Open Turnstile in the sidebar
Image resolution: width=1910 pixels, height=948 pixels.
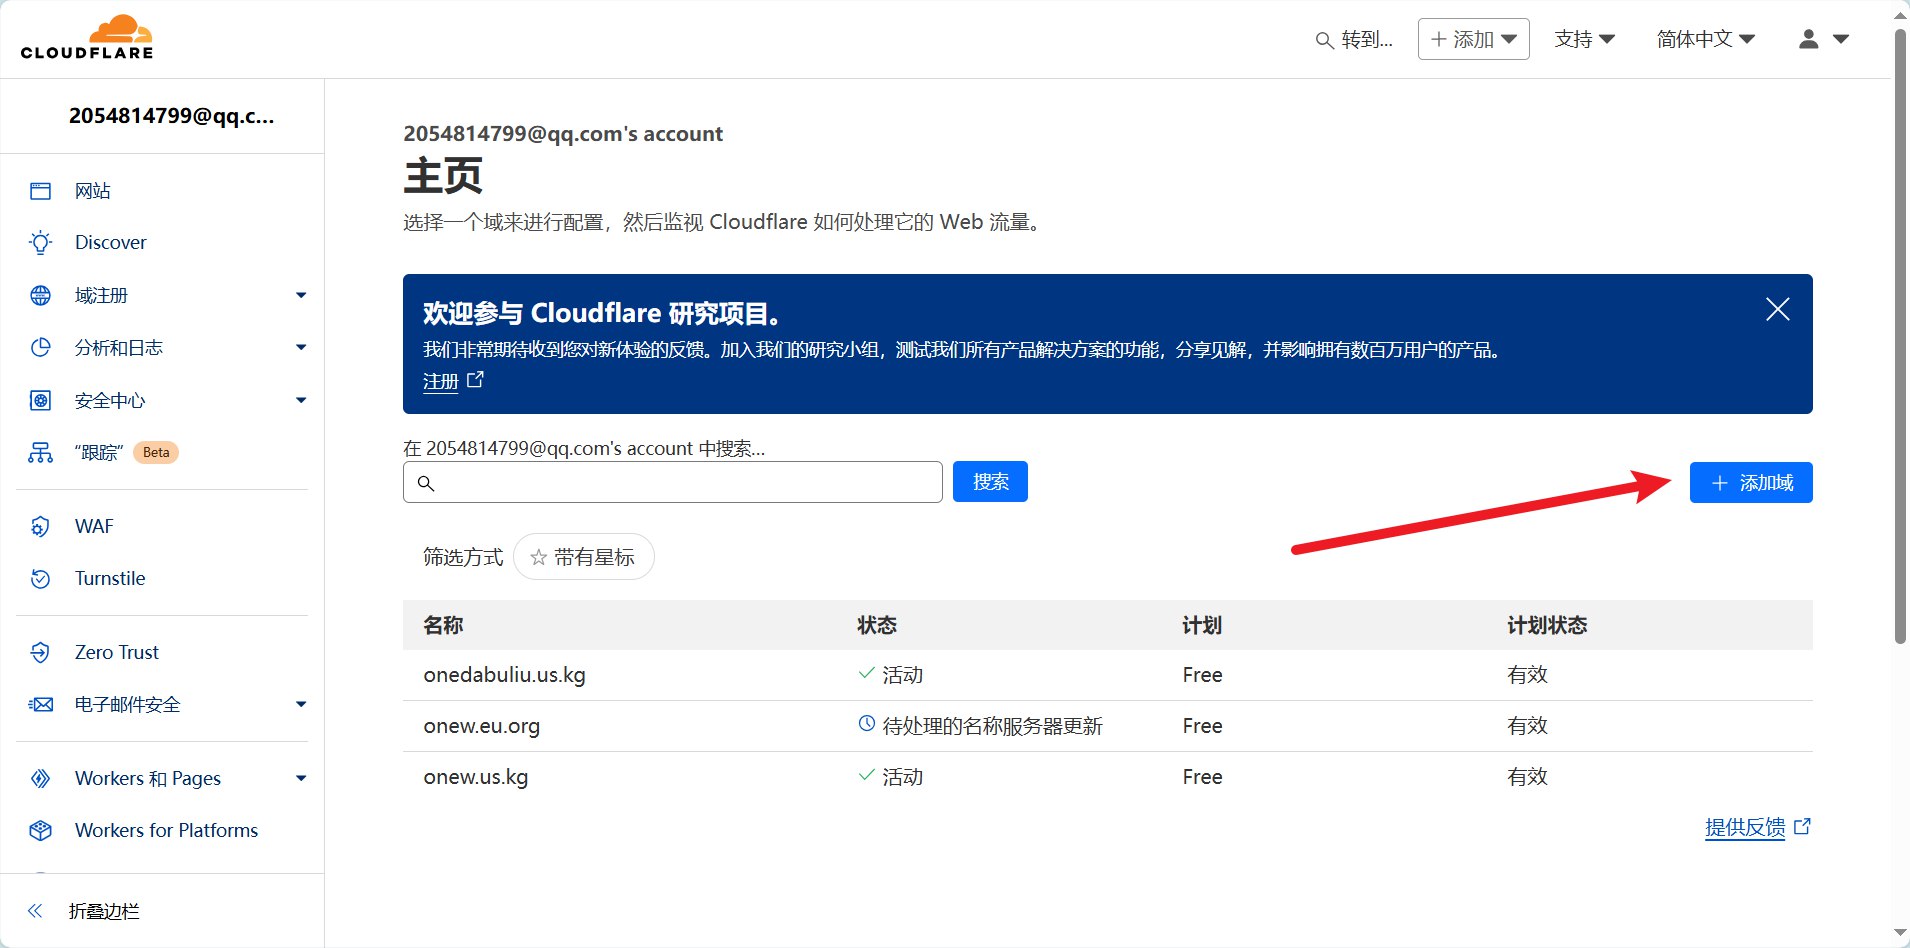point(110,578)
